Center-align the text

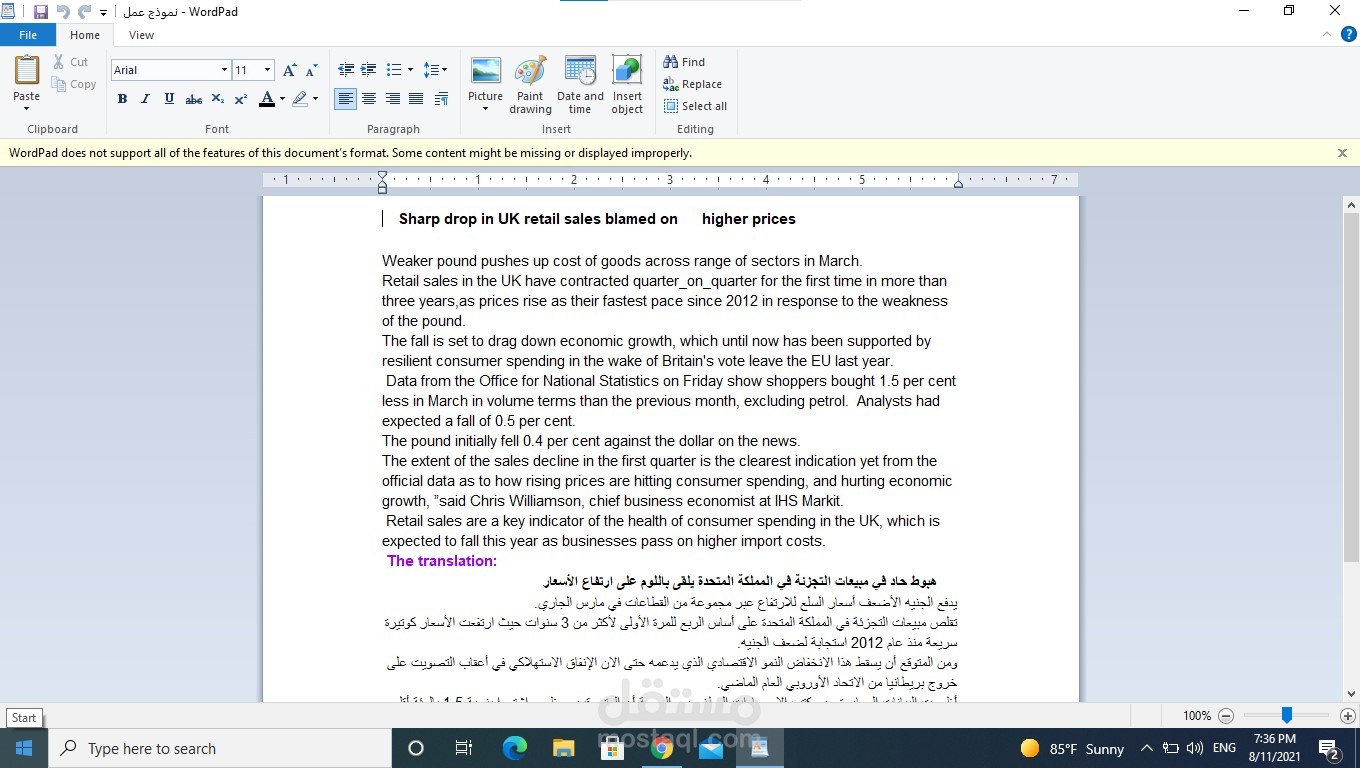tap(369, 99)
